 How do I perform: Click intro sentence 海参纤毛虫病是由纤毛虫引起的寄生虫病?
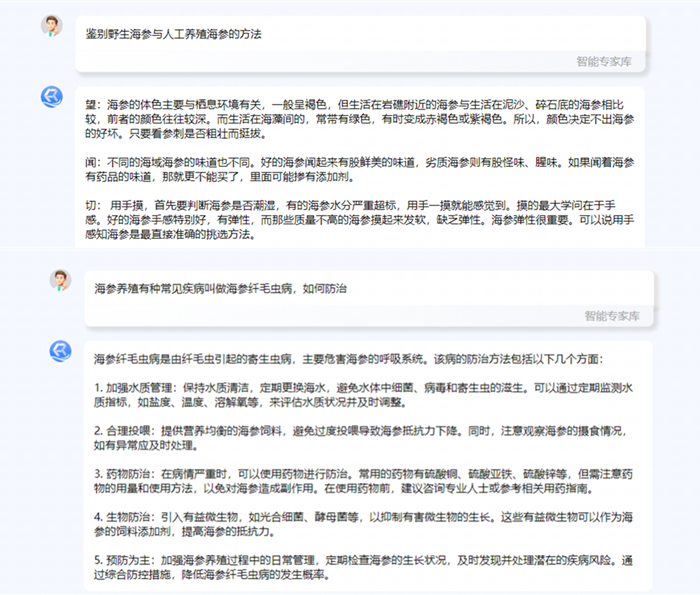tap(193, 359)
